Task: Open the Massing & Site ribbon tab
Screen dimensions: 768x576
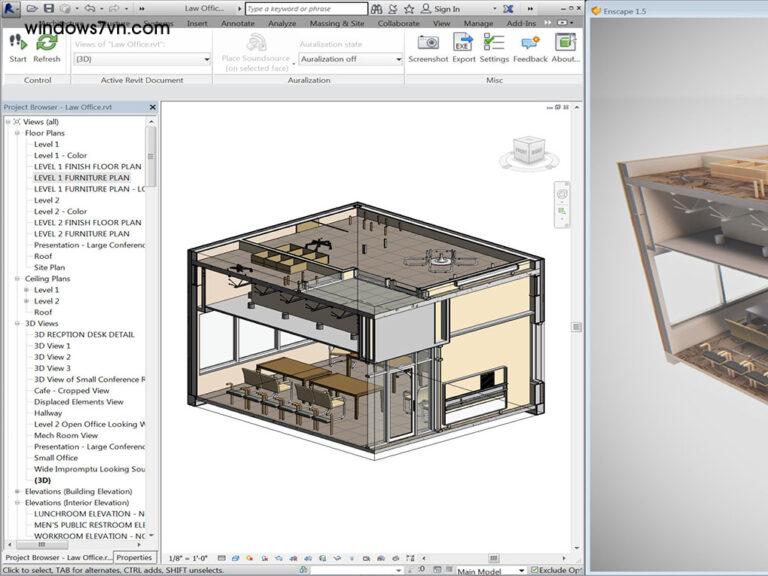Action: coord(337,23)
